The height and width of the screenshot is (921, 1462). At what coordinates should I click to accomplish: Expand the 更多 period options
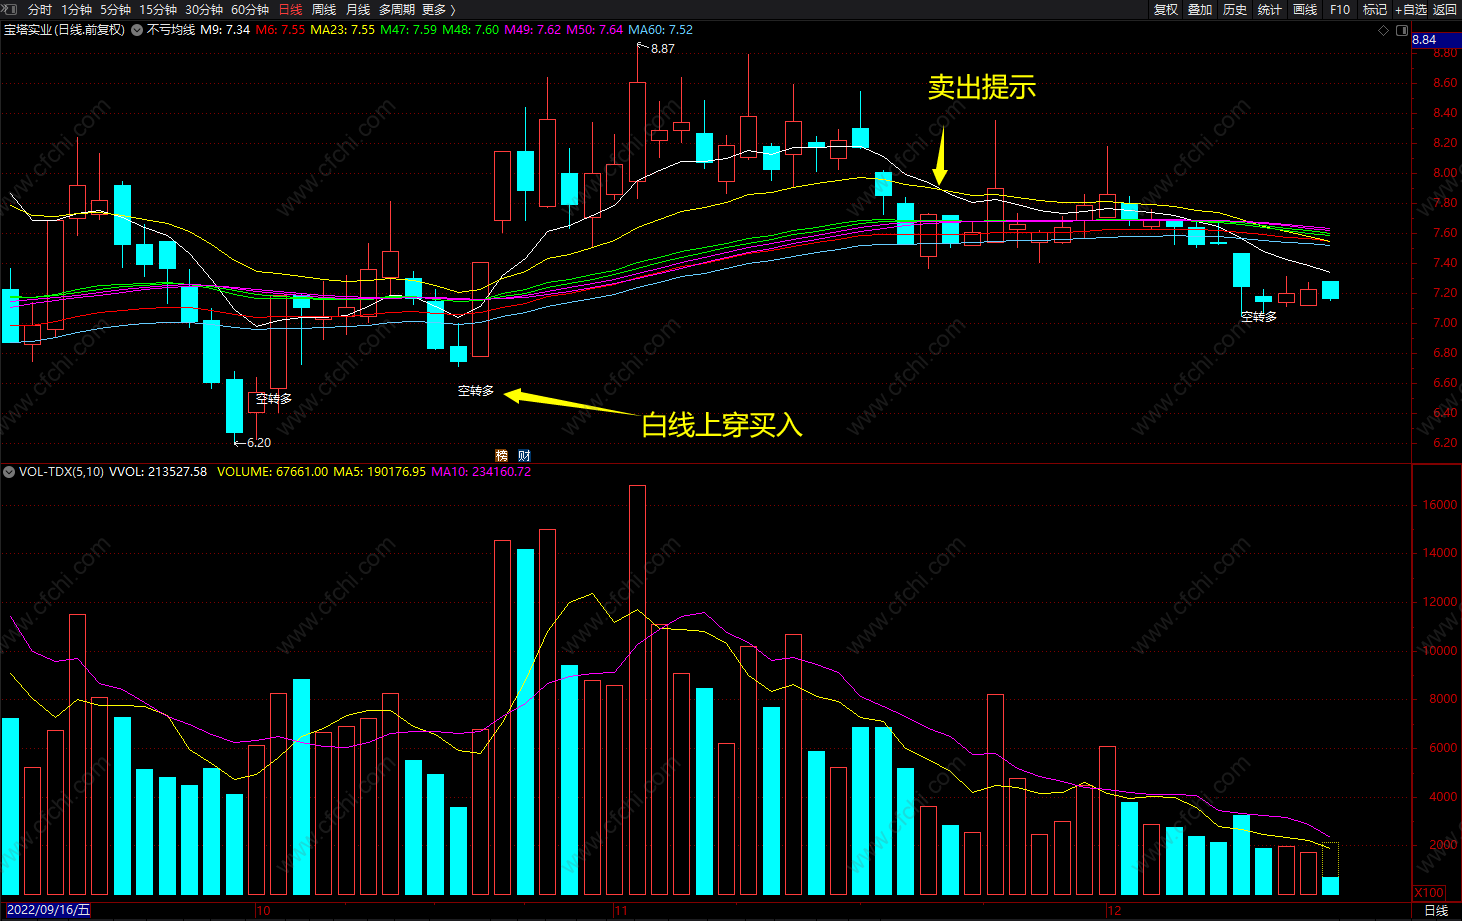coord(438,9)
